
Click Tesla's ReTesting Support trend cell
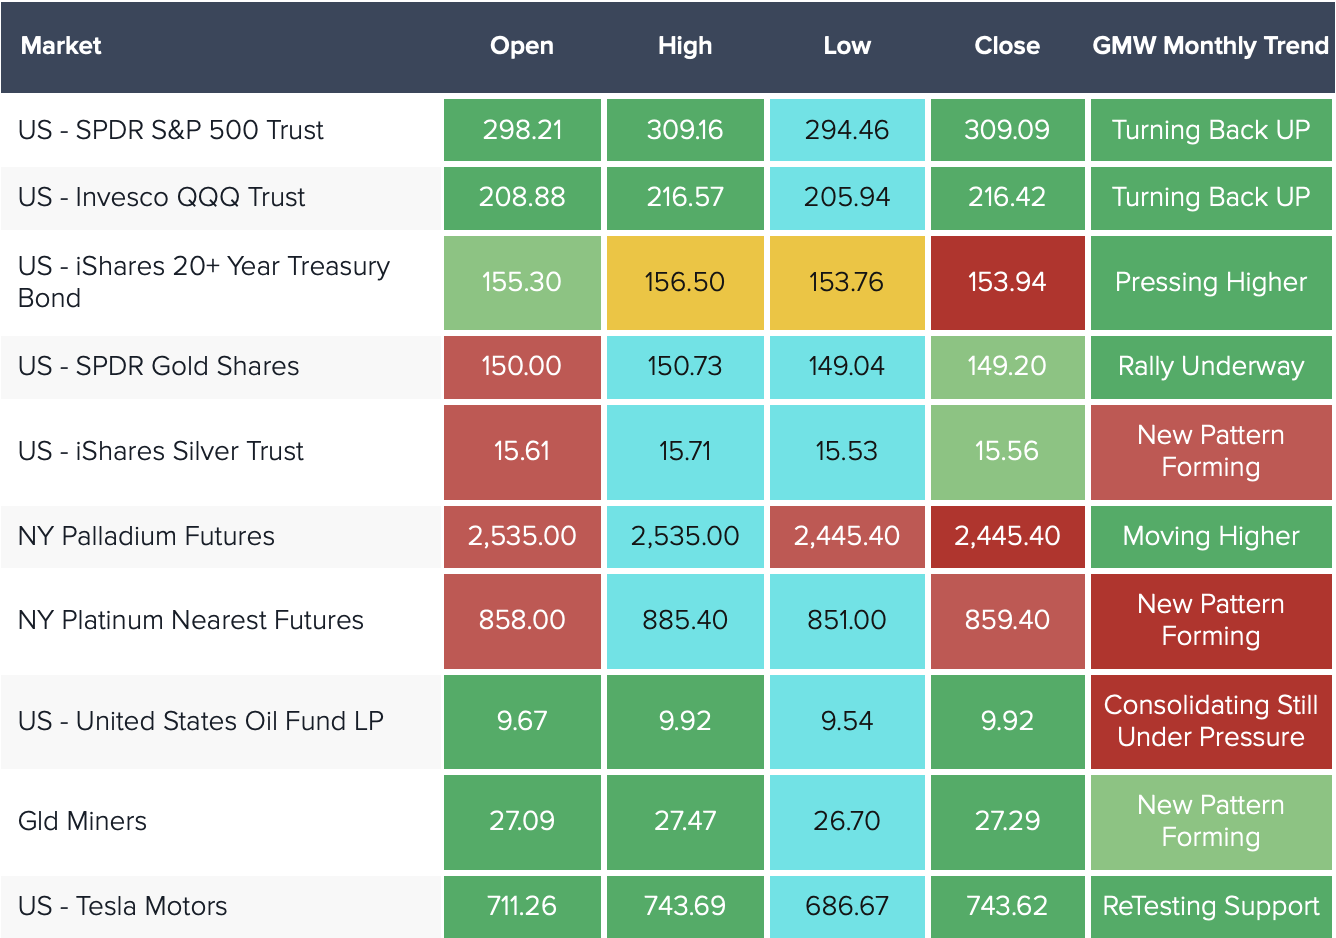tap(1210, 906)
